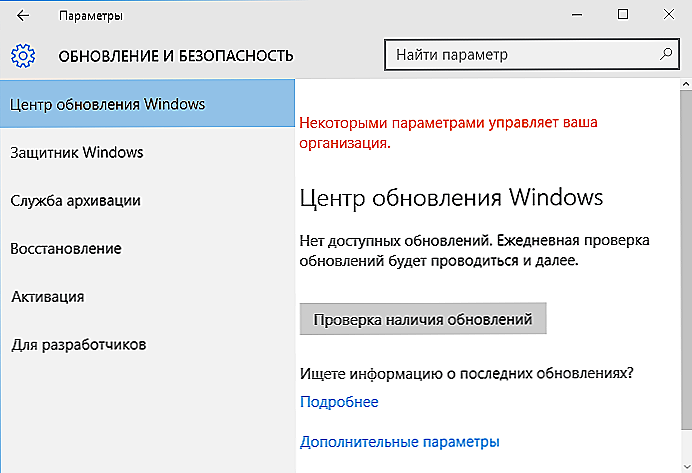Select Для разработчиков in sidebar
Screen dimensions: 692x473
coord(147,345)
